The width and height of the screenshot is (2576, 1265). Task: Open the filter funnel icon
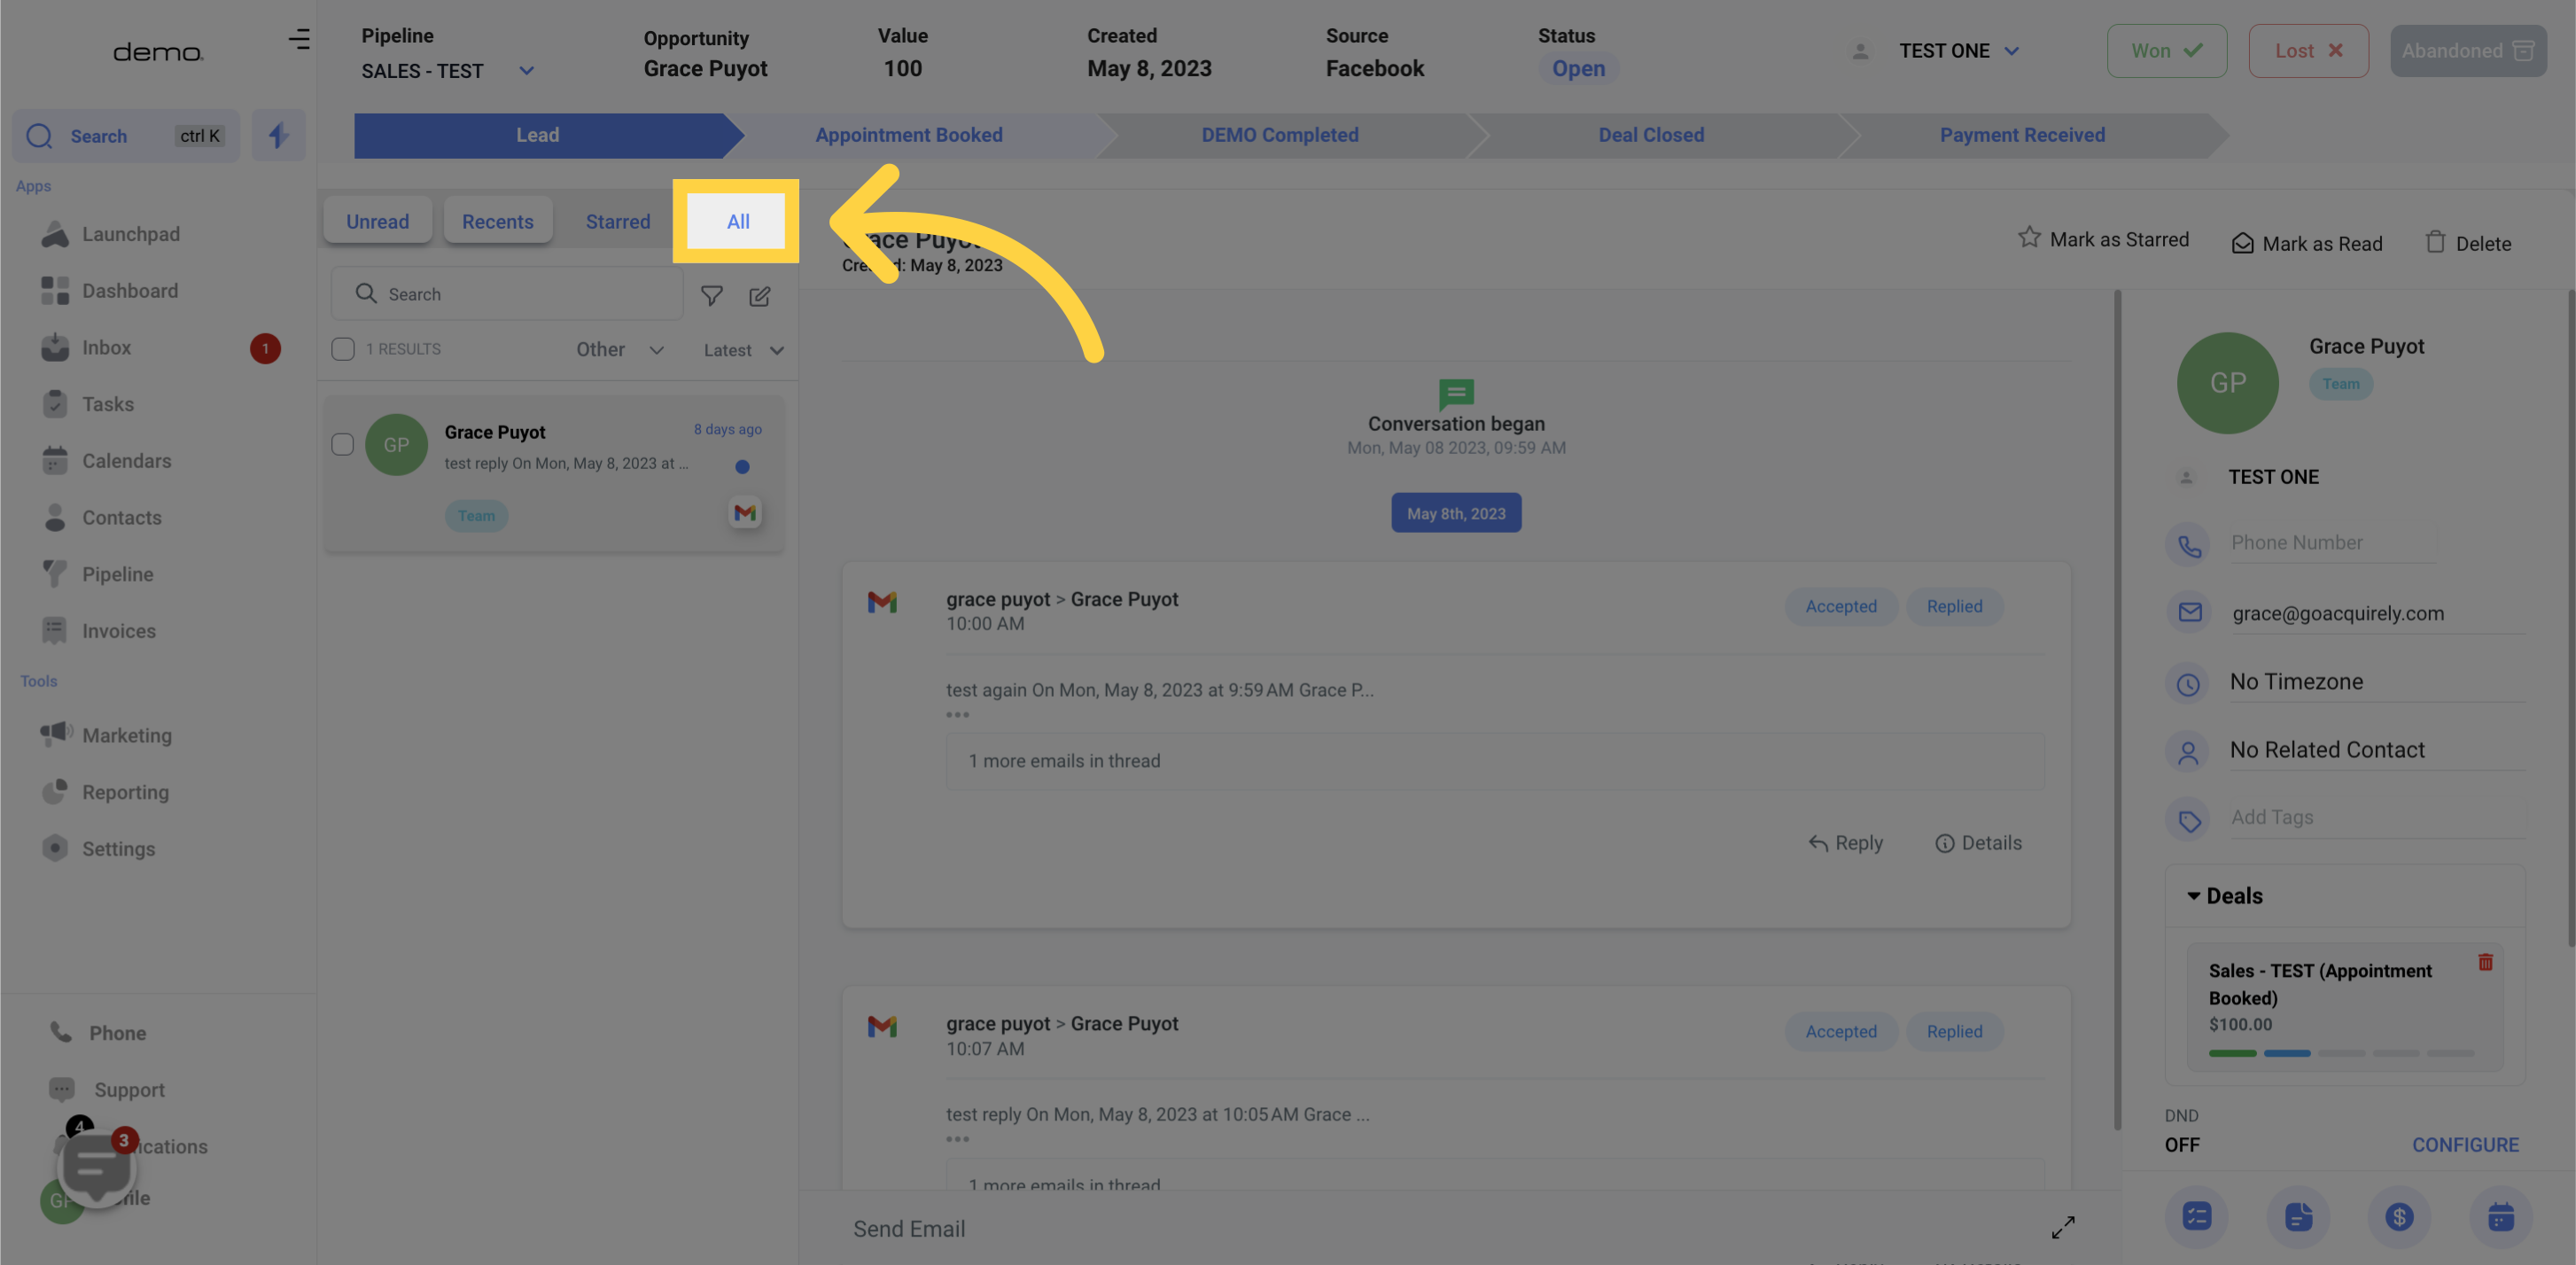click(711, 295)
